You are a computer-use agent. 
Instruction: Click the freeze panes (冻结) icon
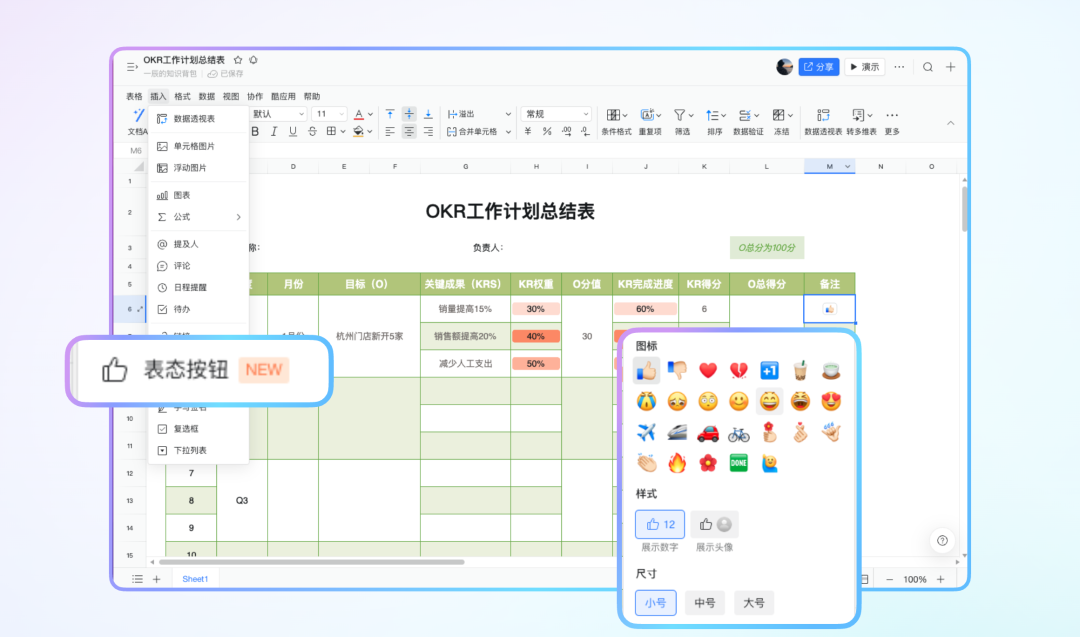[x=781, y=115]
